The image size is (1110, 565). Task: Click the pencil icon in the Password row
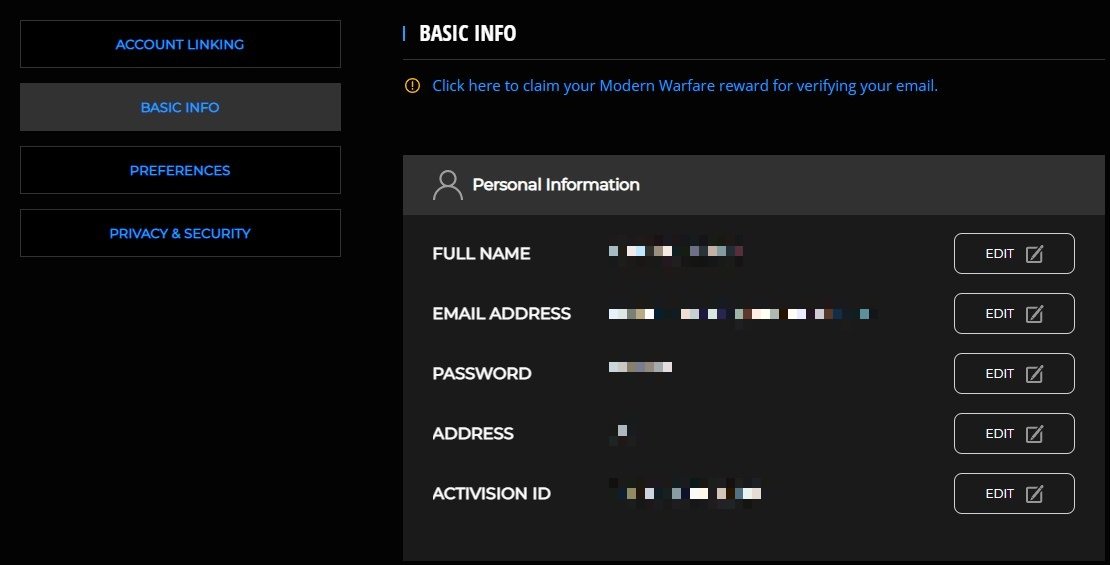coord(1035,374)
